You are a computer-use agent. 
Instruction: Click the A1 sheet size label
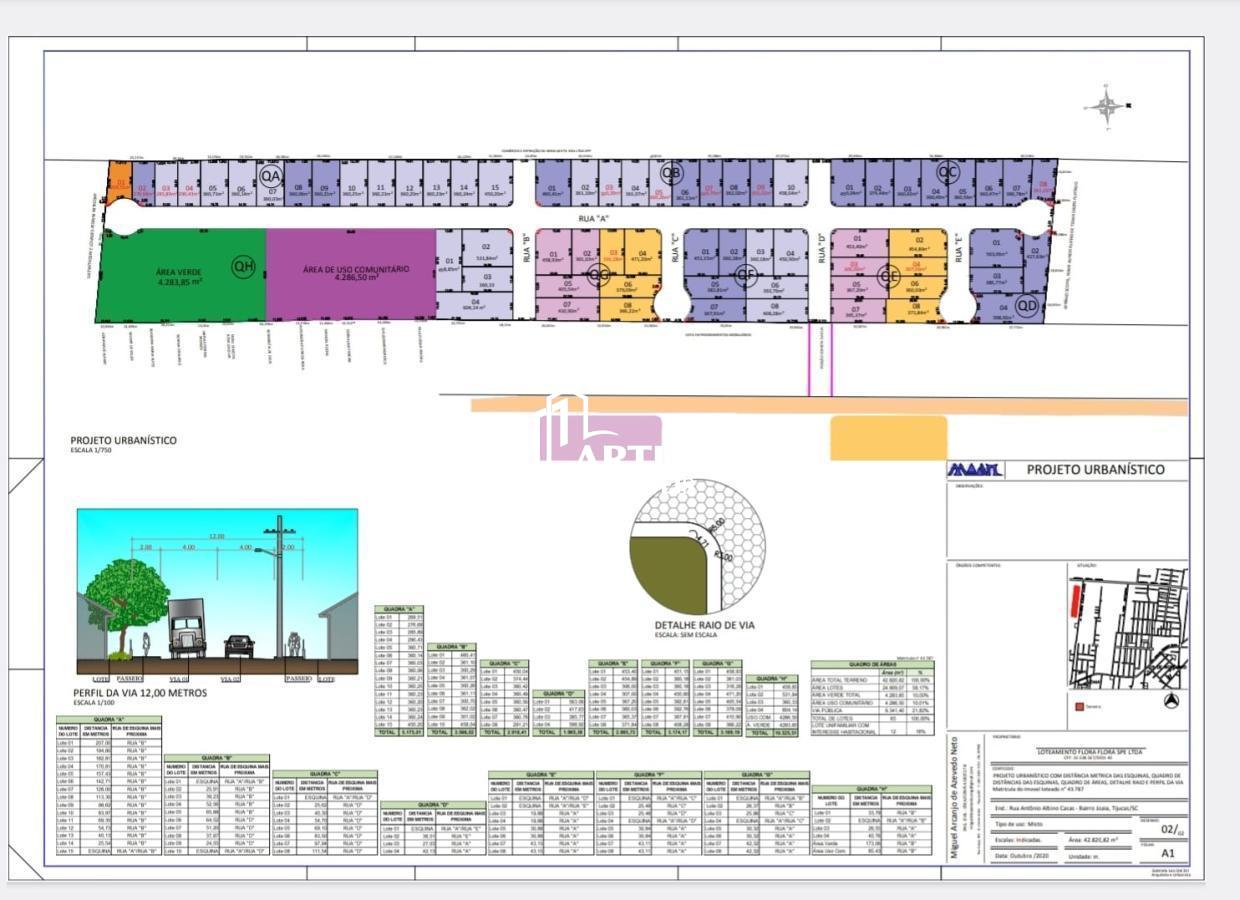1167,853
